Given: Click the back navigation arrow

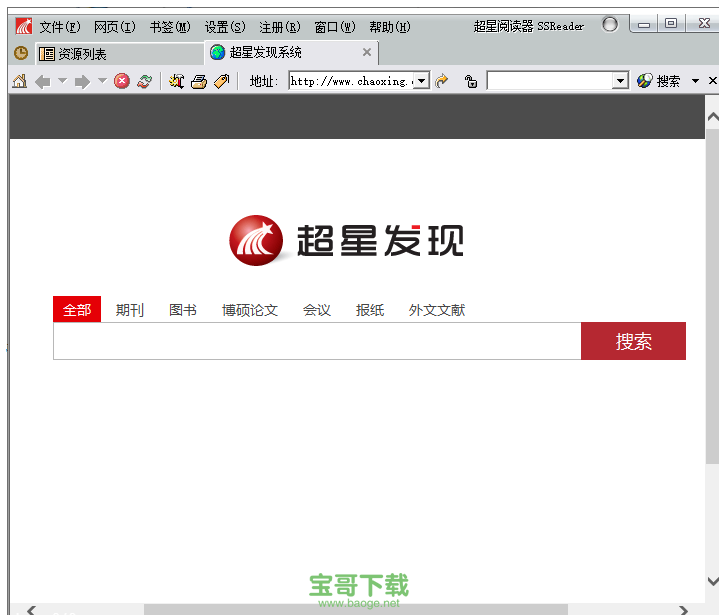Looking at the screenshot, I should [x=42, y=81].
